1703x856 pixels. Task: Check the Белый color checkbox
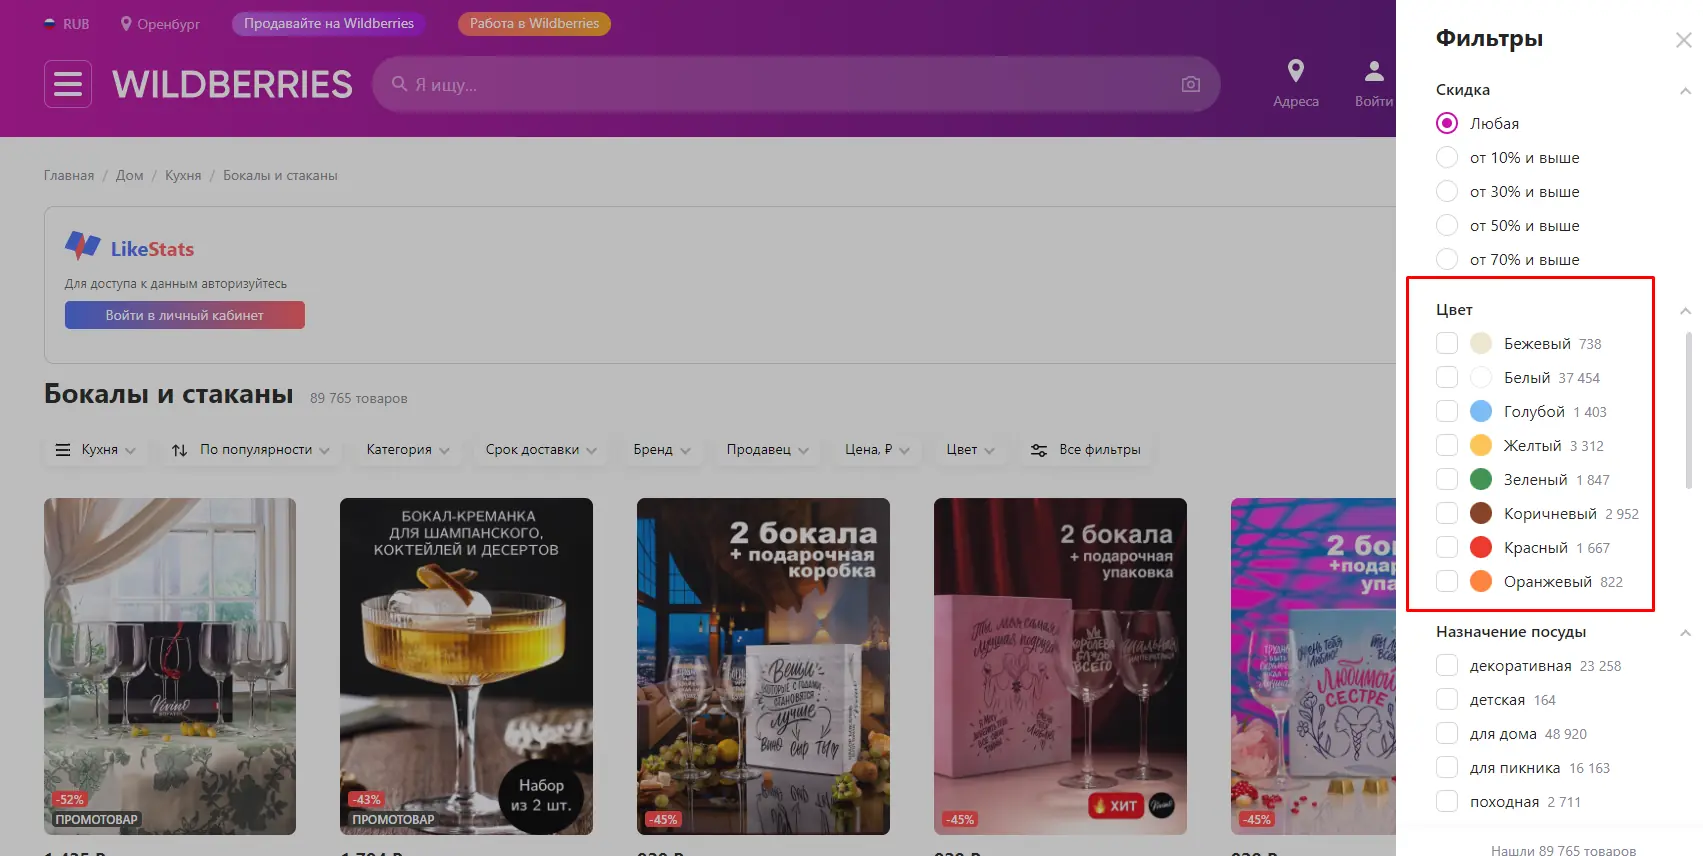point(1447,377)
